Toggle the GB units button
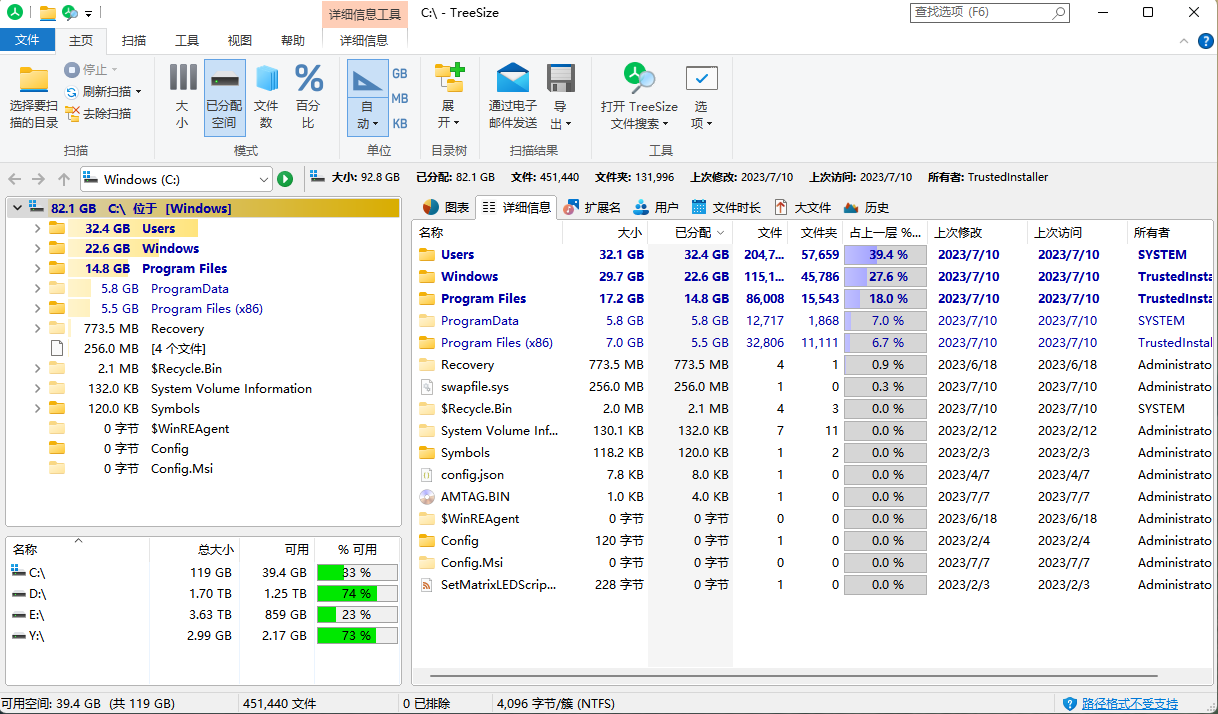The image size is (1218, 714). 399,73
